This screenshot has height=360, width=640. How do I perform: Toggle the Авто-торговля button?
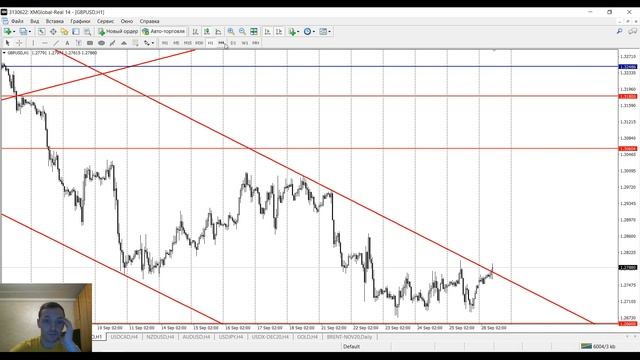pos(163,31)
